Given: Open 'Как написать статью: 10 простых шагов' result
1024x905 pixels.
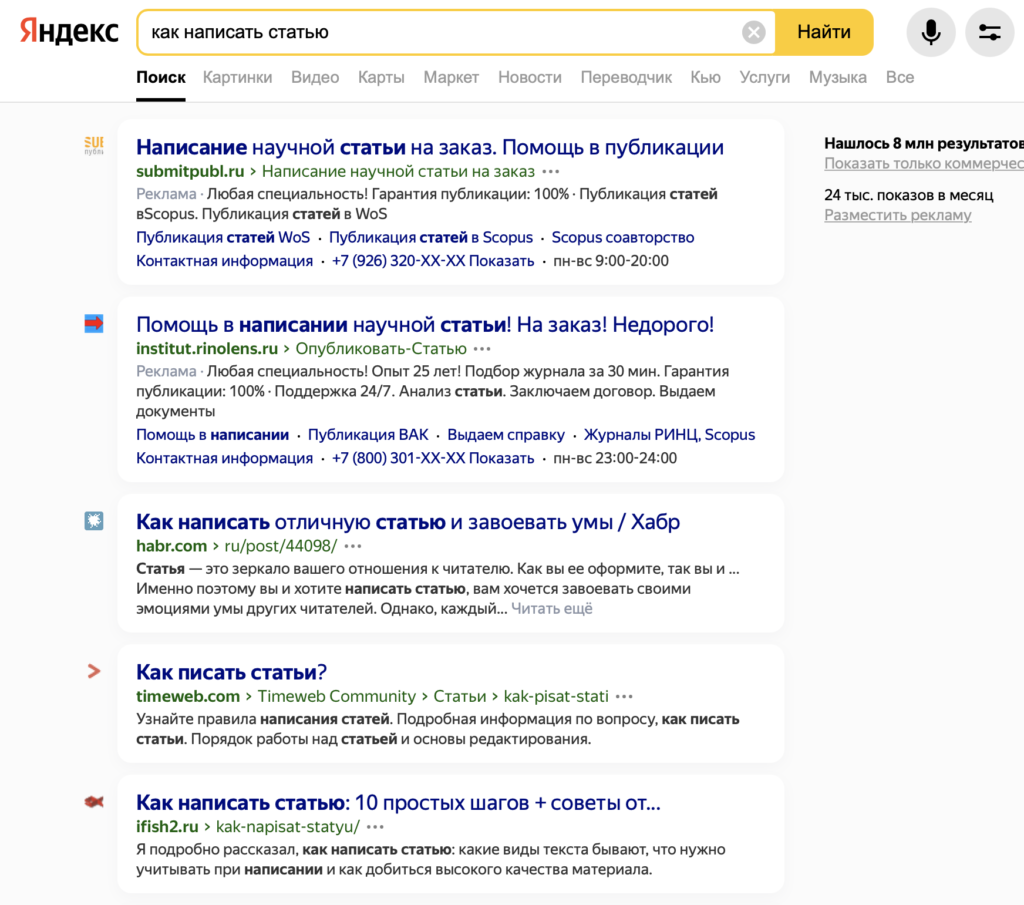Looking at the screenshot, I should [x=398, y=802].
